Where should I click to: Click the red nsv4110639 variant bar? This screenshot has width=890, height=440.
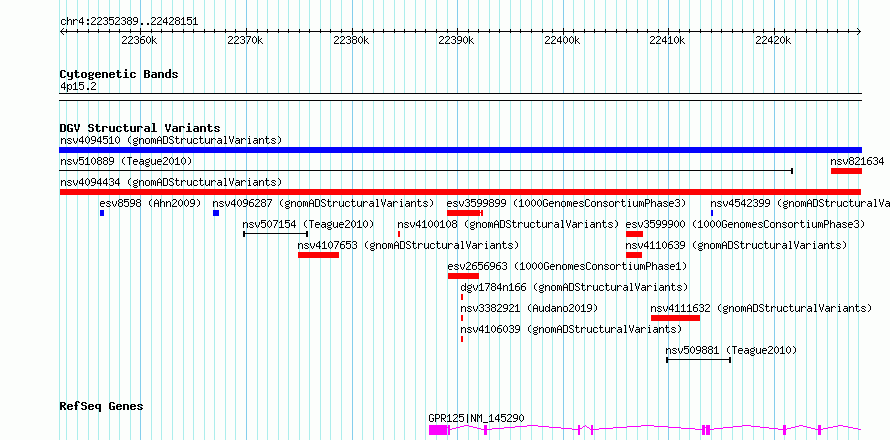tap(633, 255)
